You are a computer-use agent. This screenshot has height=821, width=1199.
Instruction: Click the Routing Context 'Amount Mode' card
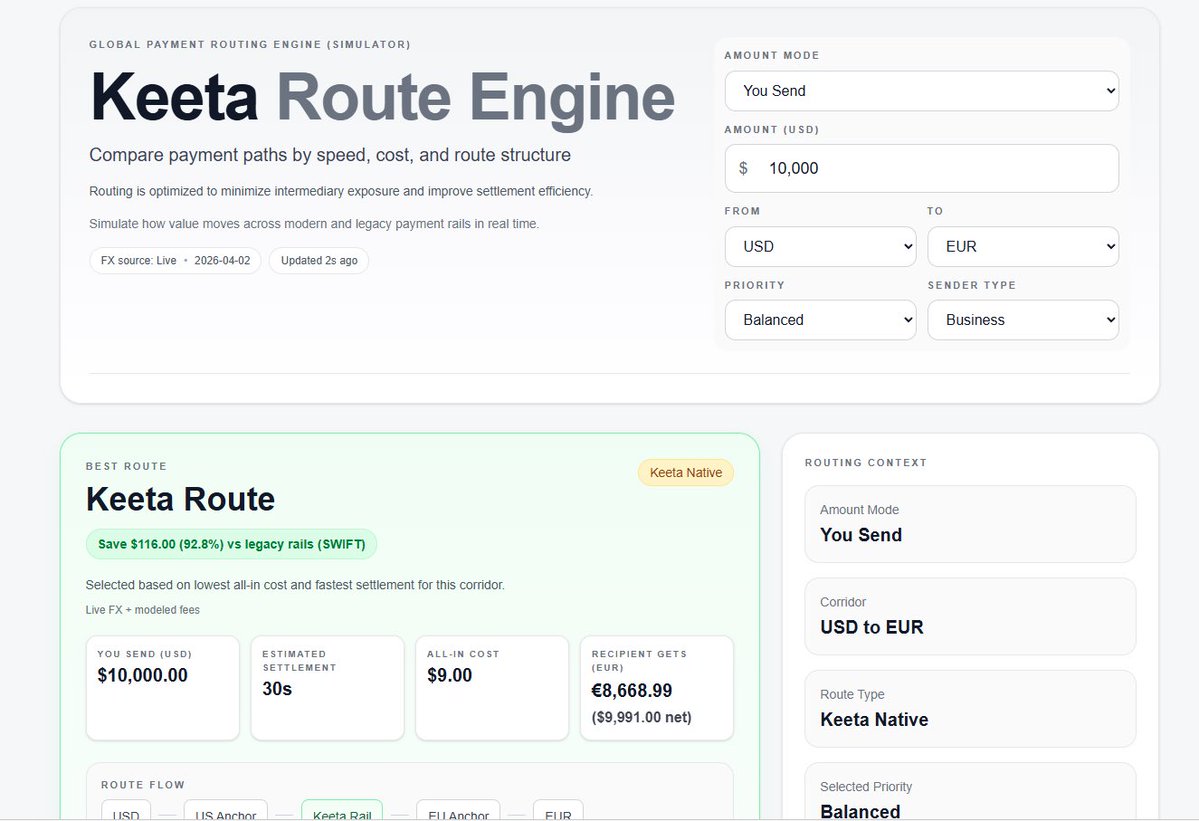(970, 524)
